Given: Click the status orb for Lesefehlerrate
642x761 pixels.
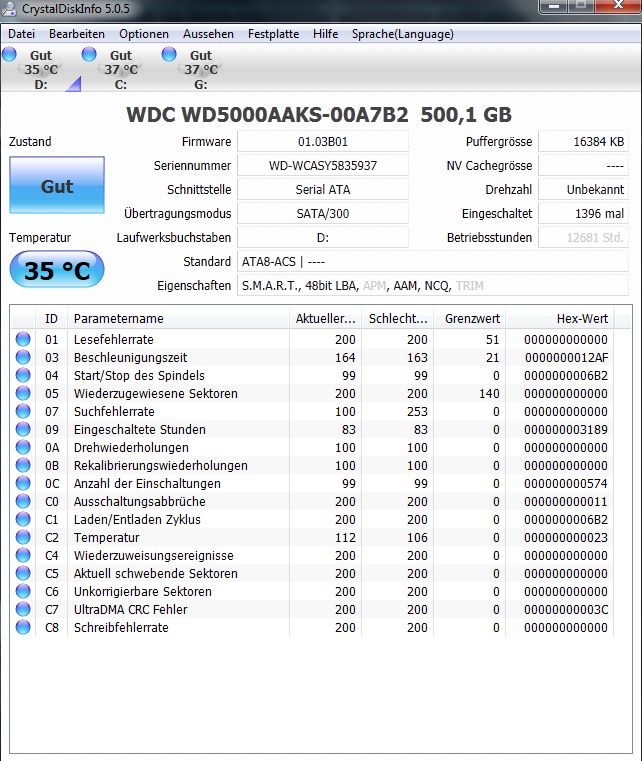Looking at the screenshot, I should [23, 339].
